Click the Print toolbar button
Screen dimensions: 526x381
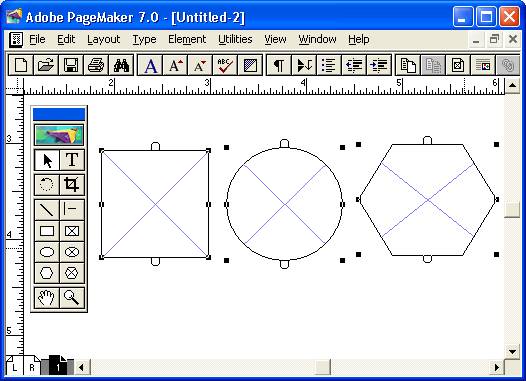tap(96, 65)
